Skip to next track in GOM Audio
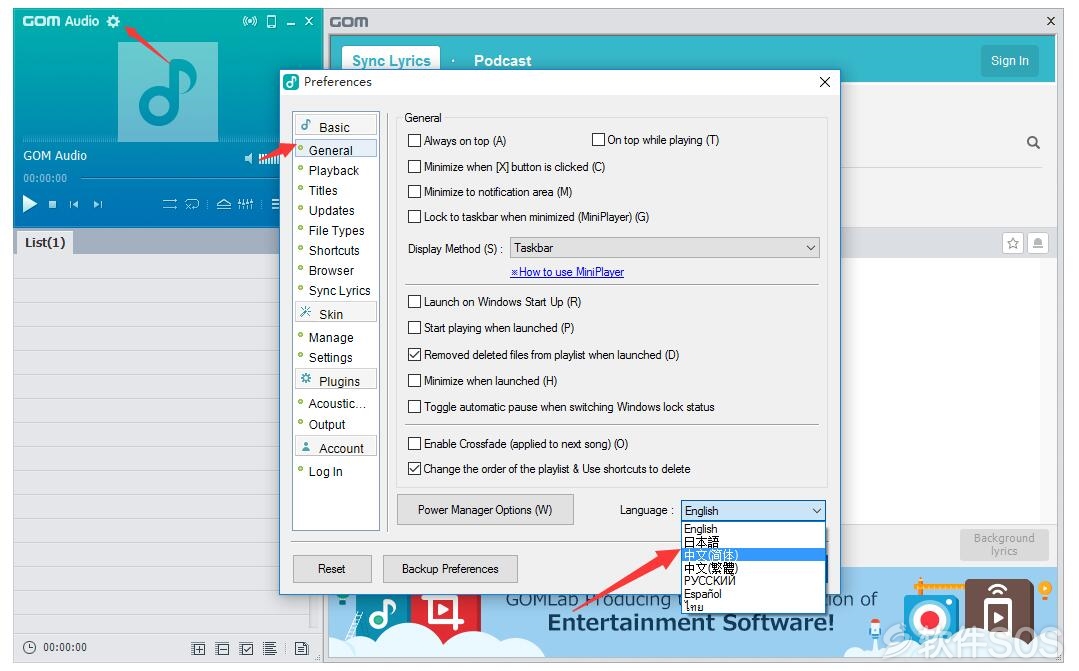Viewport: 1079px width, 671px height. coord(98,204)
